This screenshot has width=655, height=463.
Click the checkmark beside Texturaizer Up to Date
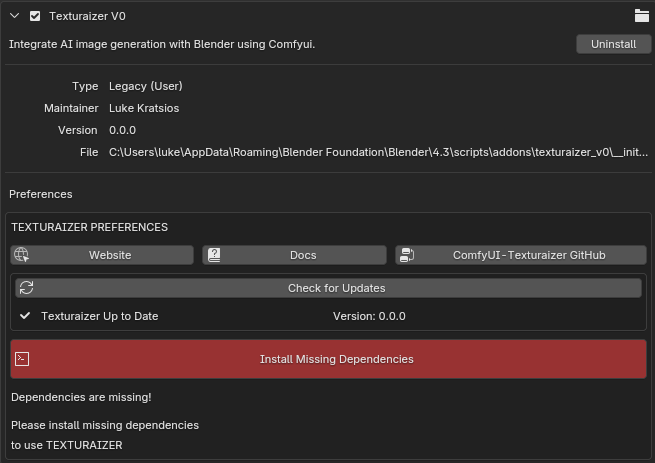click(25, 315)
